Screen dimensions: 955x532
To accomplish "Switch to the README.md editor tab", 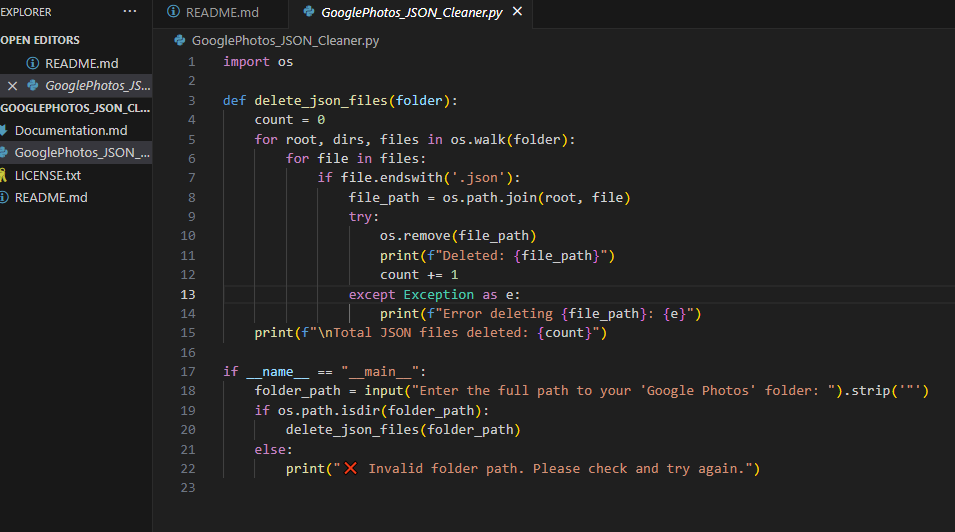I will (220, 12).
